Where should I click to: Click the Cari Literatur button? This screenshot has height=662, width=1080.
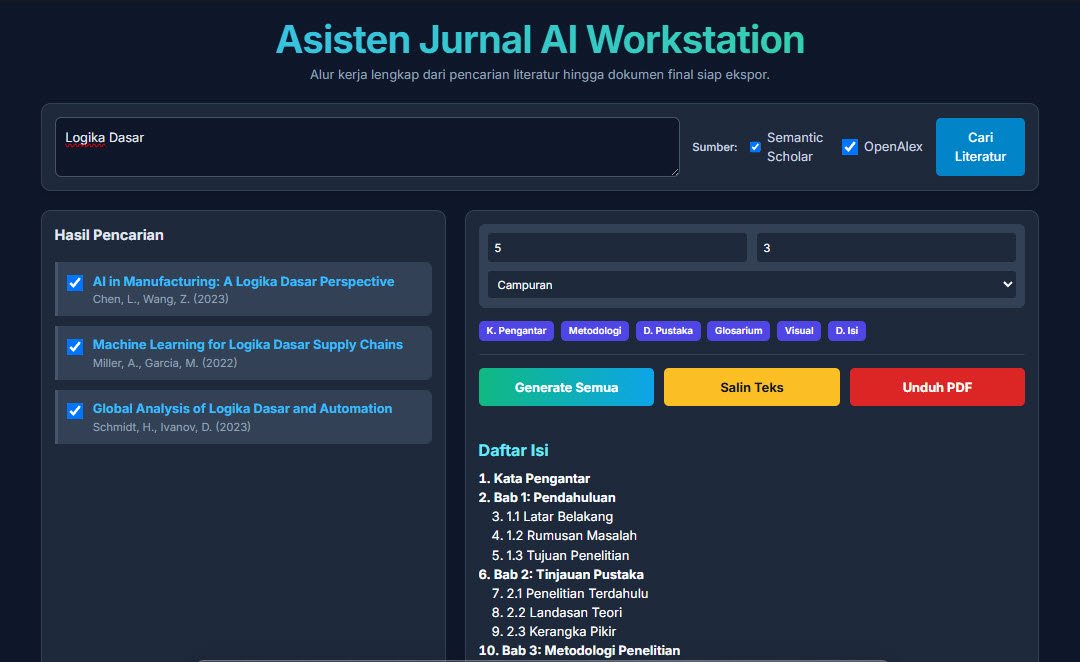pos(979,147)
